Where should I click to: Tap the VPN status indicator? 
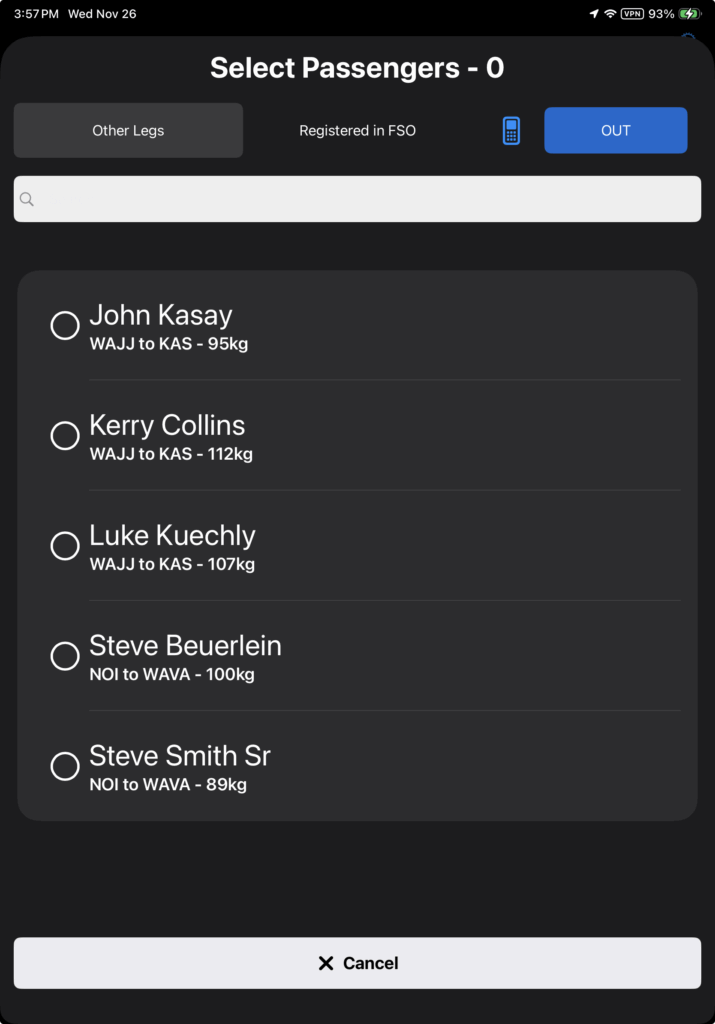click(632, 14)
